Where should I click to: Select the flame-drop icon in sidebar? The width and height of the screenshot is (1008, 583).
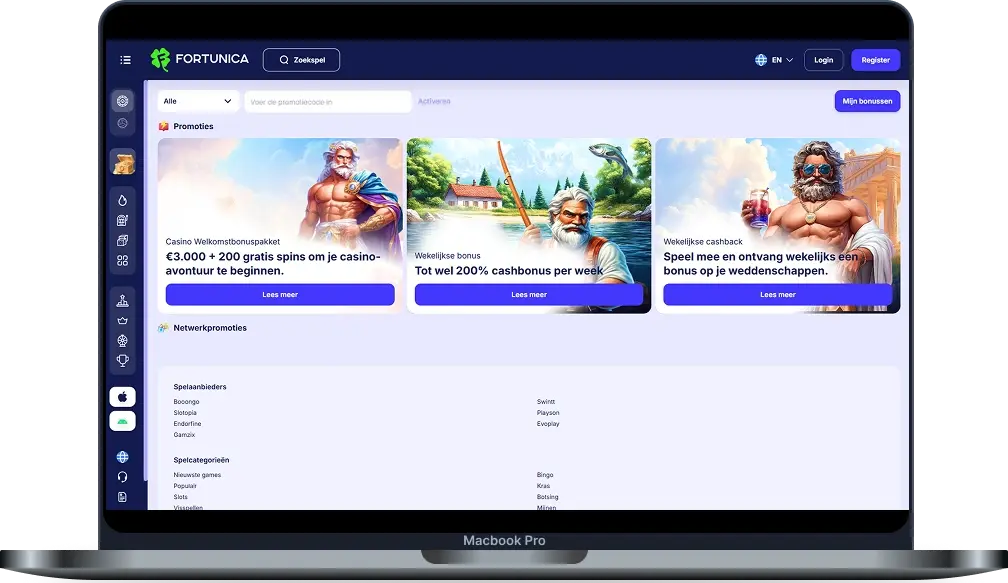click(x=122, y=200)
